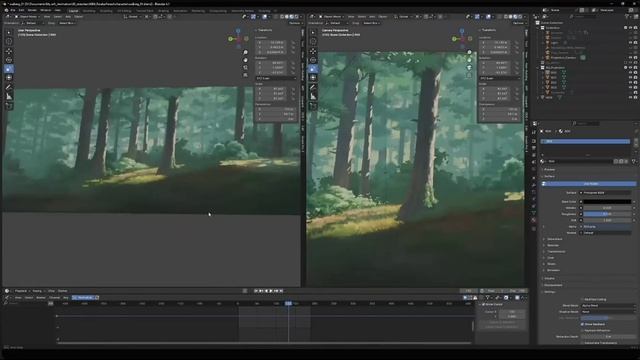Select the Annotate tool in left viewport
The height and width of the screenshot is (360, 640).
(9, 87)
